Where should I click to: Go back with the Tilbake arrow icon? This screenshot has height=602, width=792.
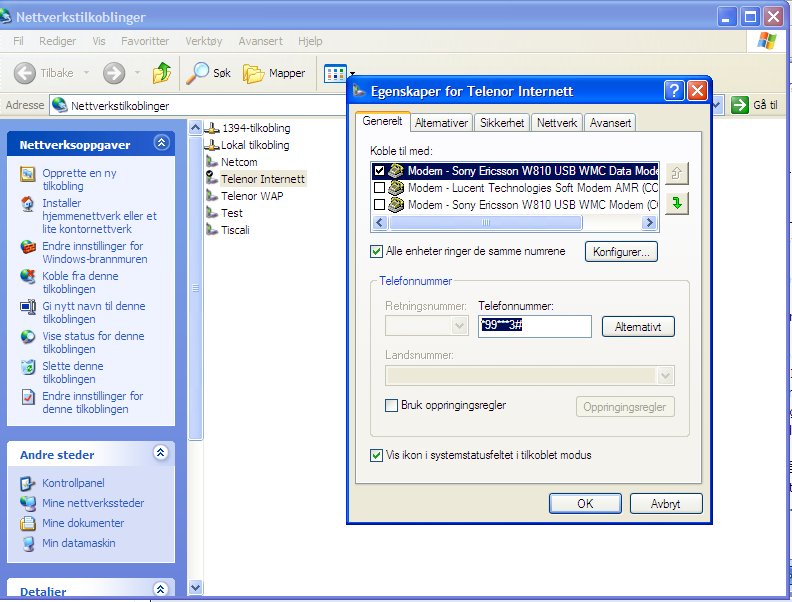pos(24,73)
